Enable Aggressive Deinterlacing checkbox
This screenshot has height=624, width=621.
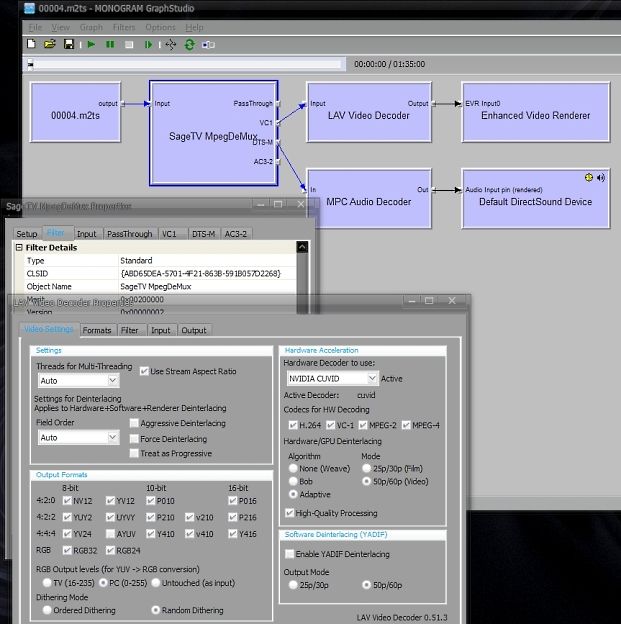coord(134,423)
